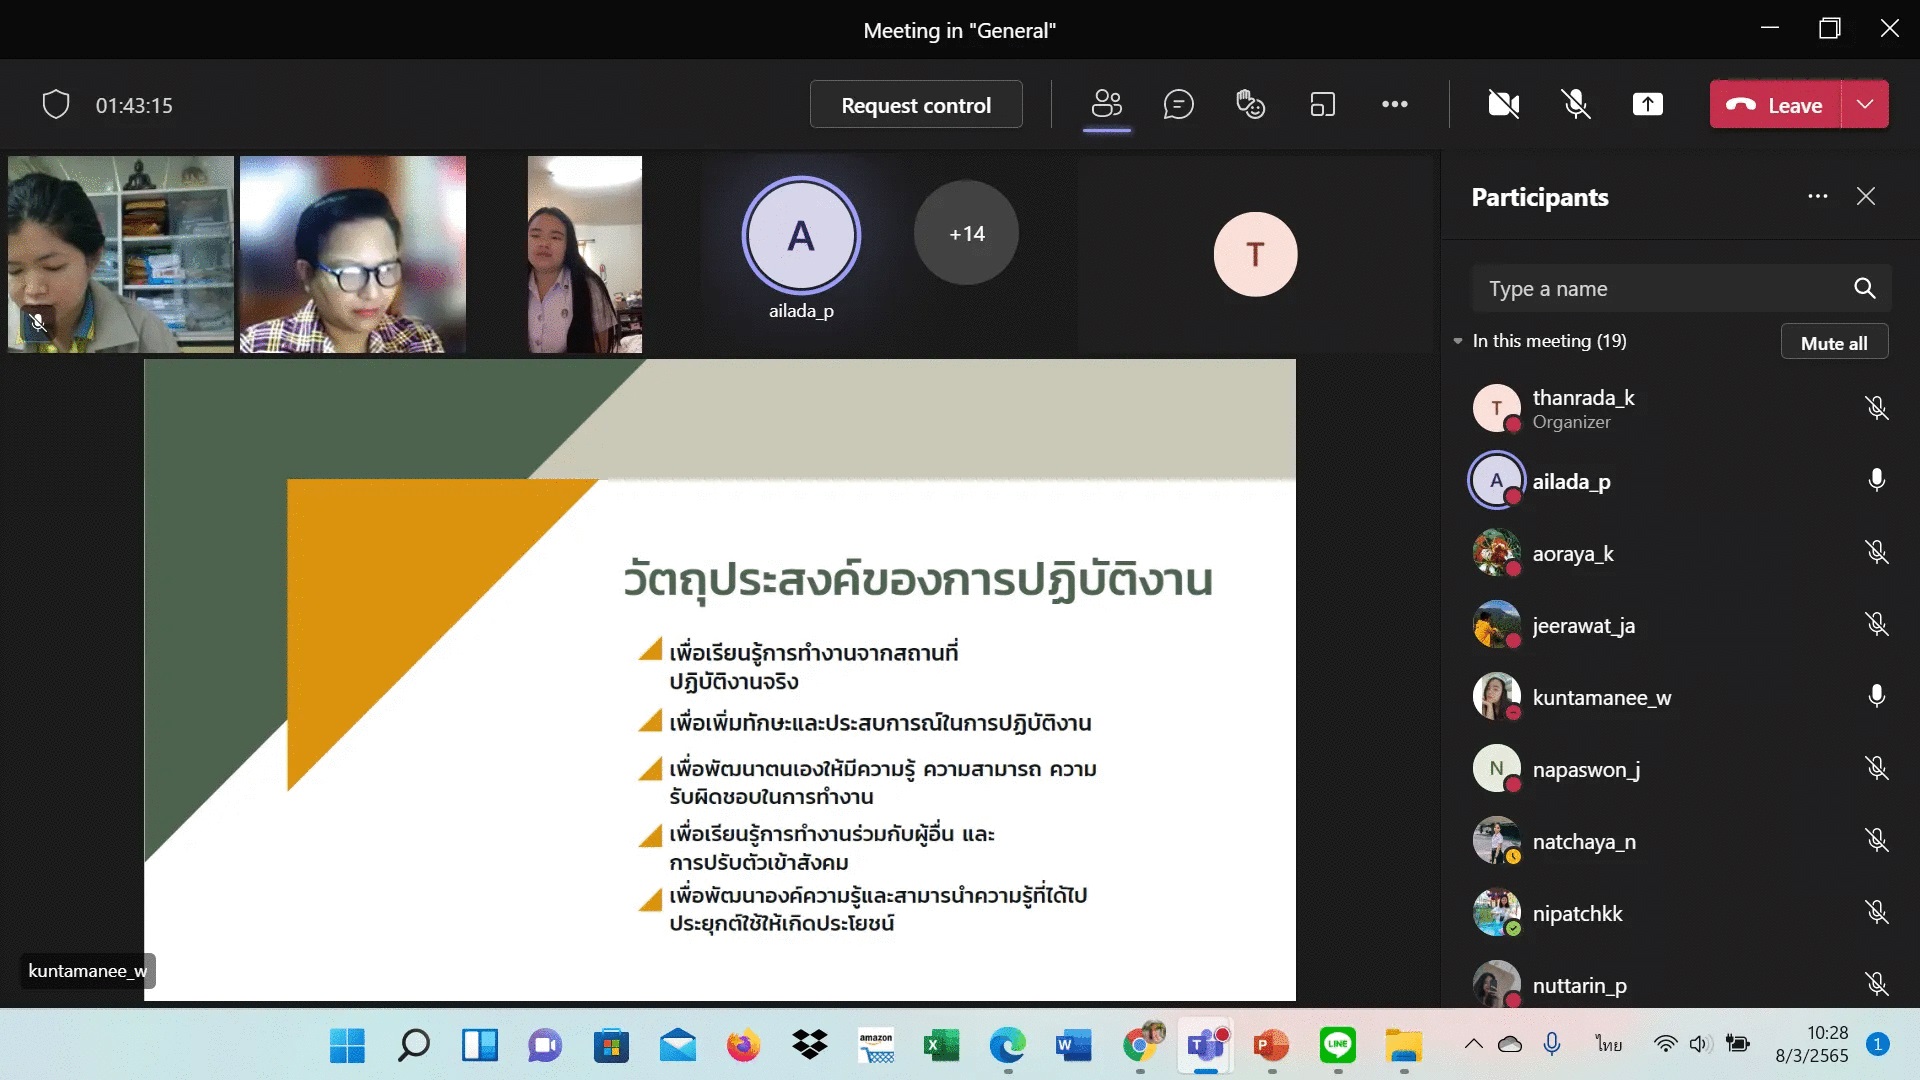Open the Show participants icon
Viewport: 1920px width, 1080px height.
coord(1106,104)
